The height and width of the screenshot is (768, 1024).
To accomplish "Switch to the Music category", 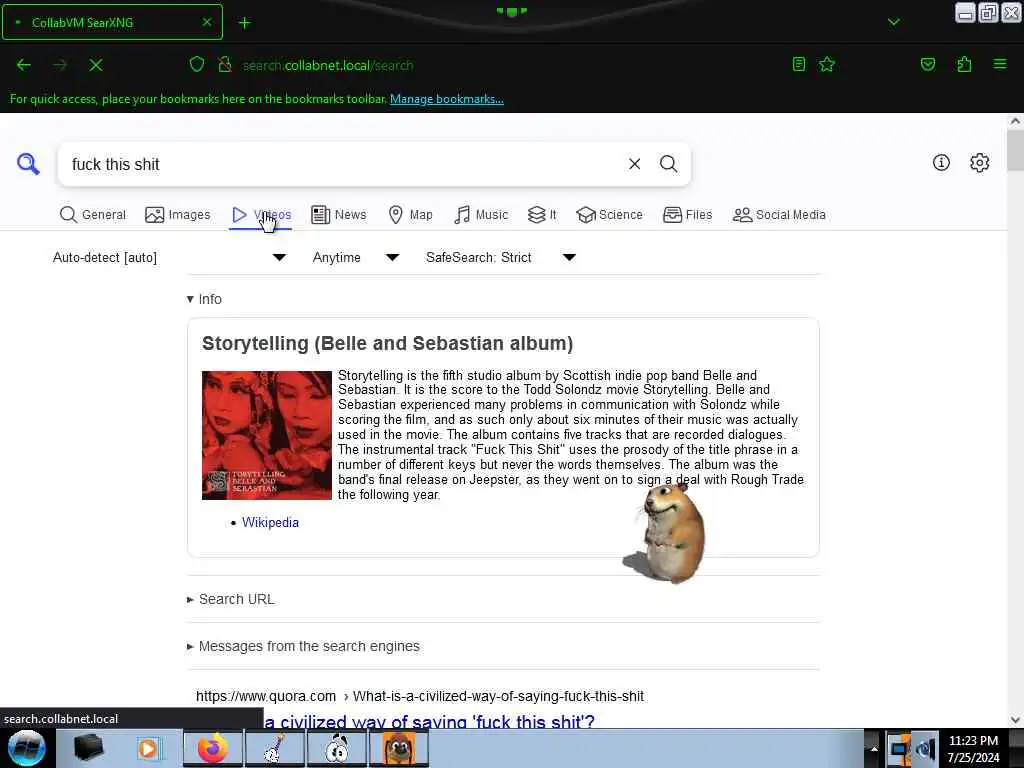I will coord(481,215).
